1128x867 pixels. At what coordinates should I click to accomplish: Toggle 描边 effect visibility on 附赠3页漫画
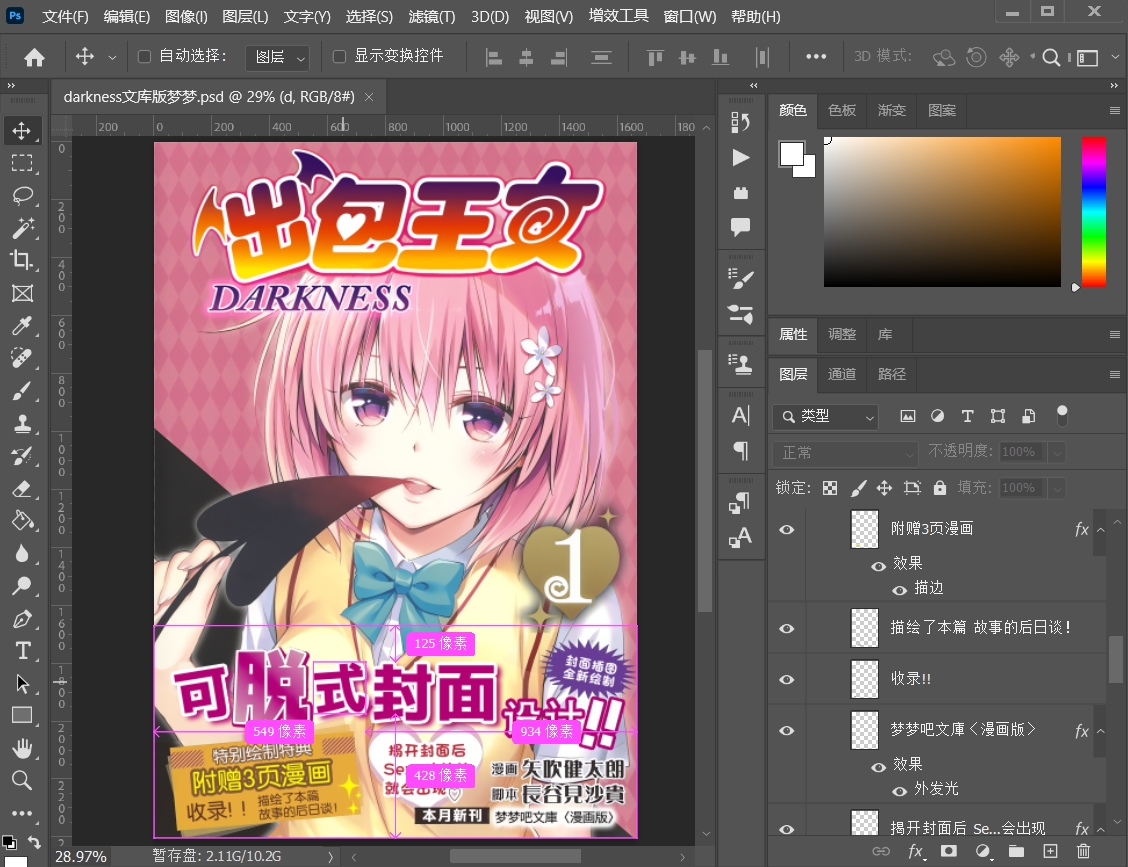tap(899, 590)
